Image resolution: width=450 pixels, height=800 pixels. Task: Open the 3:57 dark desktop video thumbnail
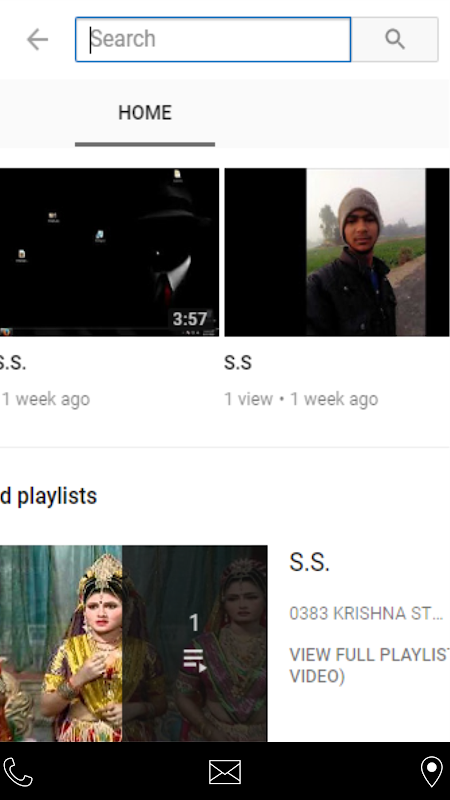click(109, 252)
